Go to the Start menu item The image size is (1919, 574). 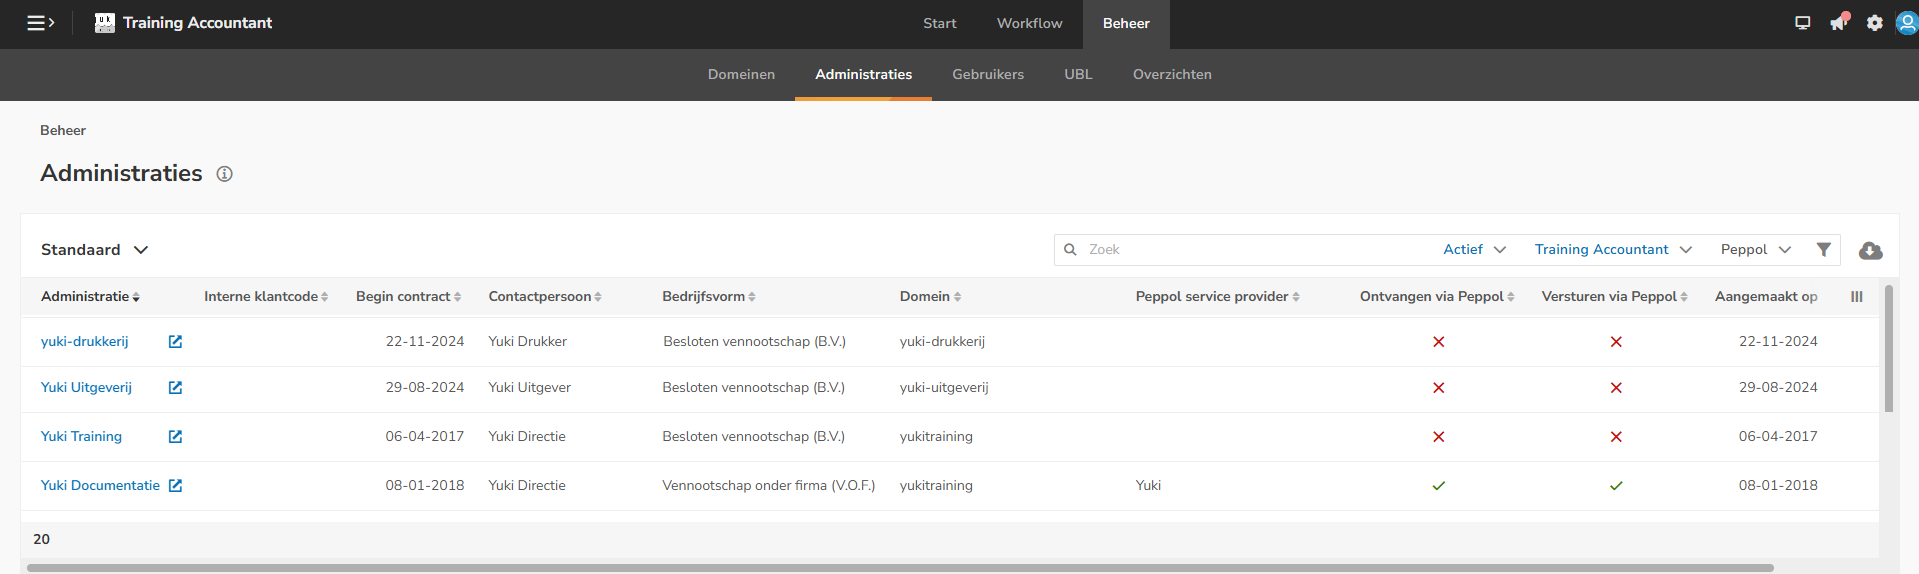coord(940,24)
